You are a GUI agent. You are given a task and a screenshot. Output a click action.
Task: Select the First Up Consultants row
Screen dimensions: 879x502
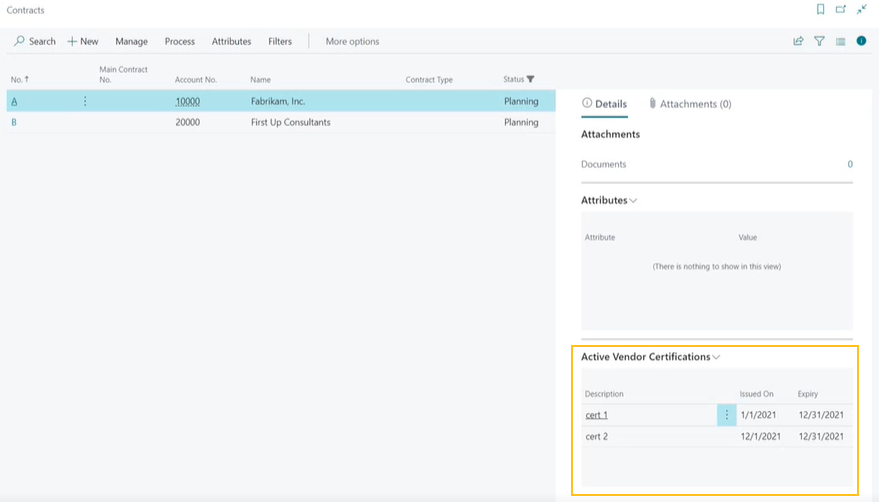coord(290,122)
